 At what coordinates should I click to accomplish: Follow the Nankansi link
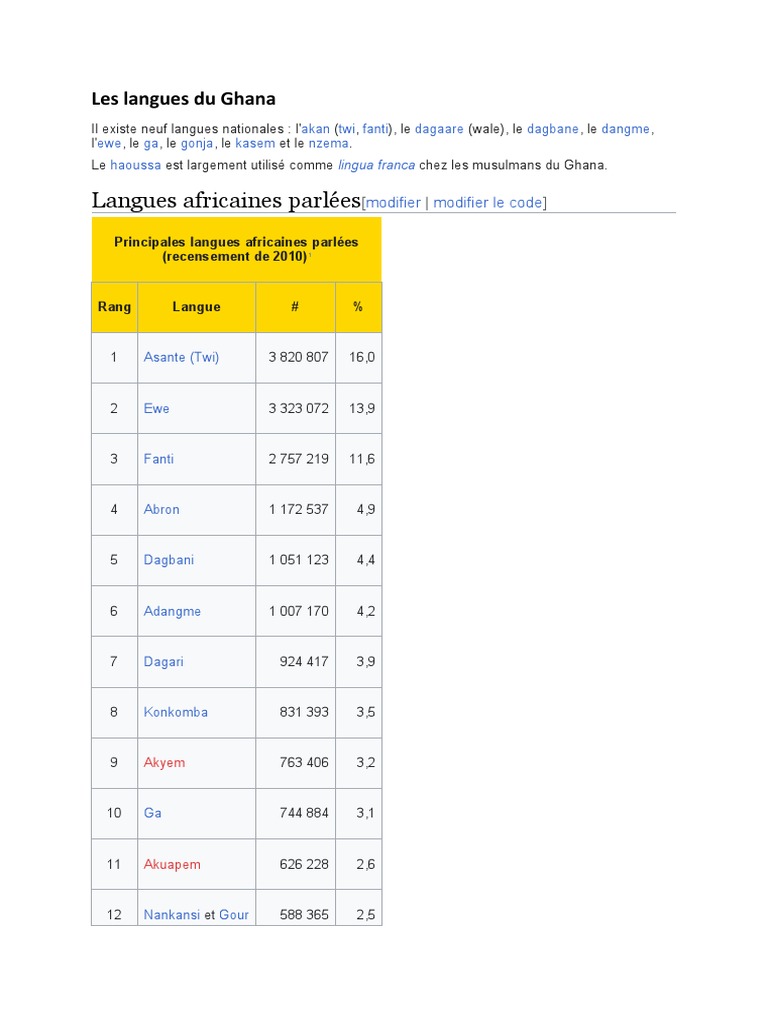(172, 915)
